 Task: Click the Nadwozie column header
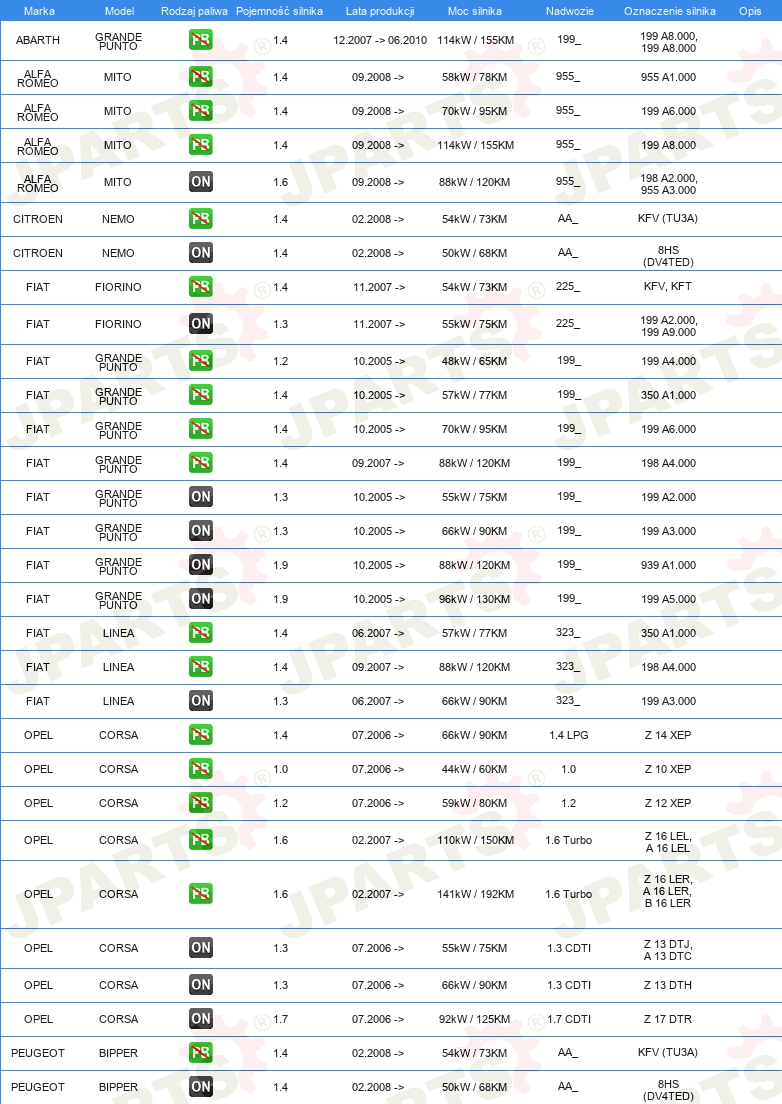tap(569, 11)
